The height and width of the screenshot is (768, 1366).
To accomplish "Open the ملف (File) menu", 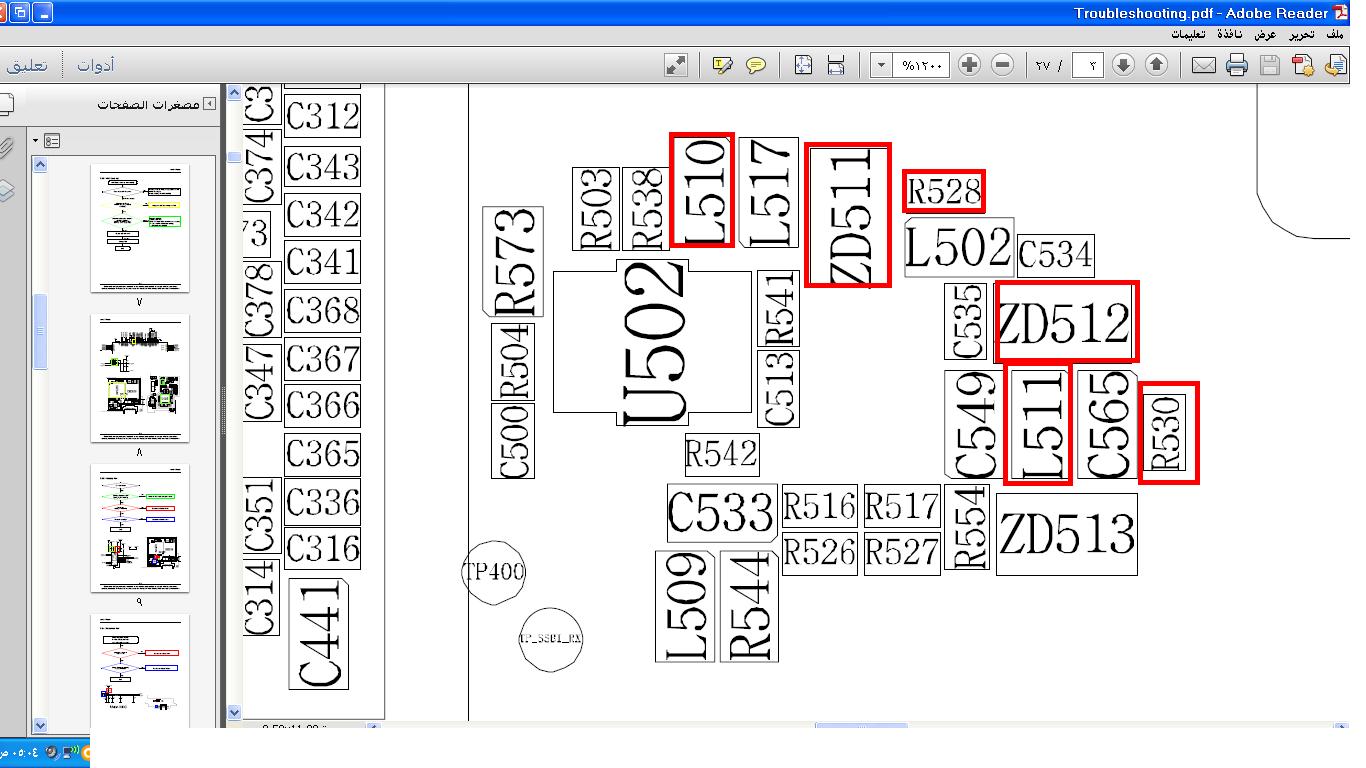I will 1335,35.
